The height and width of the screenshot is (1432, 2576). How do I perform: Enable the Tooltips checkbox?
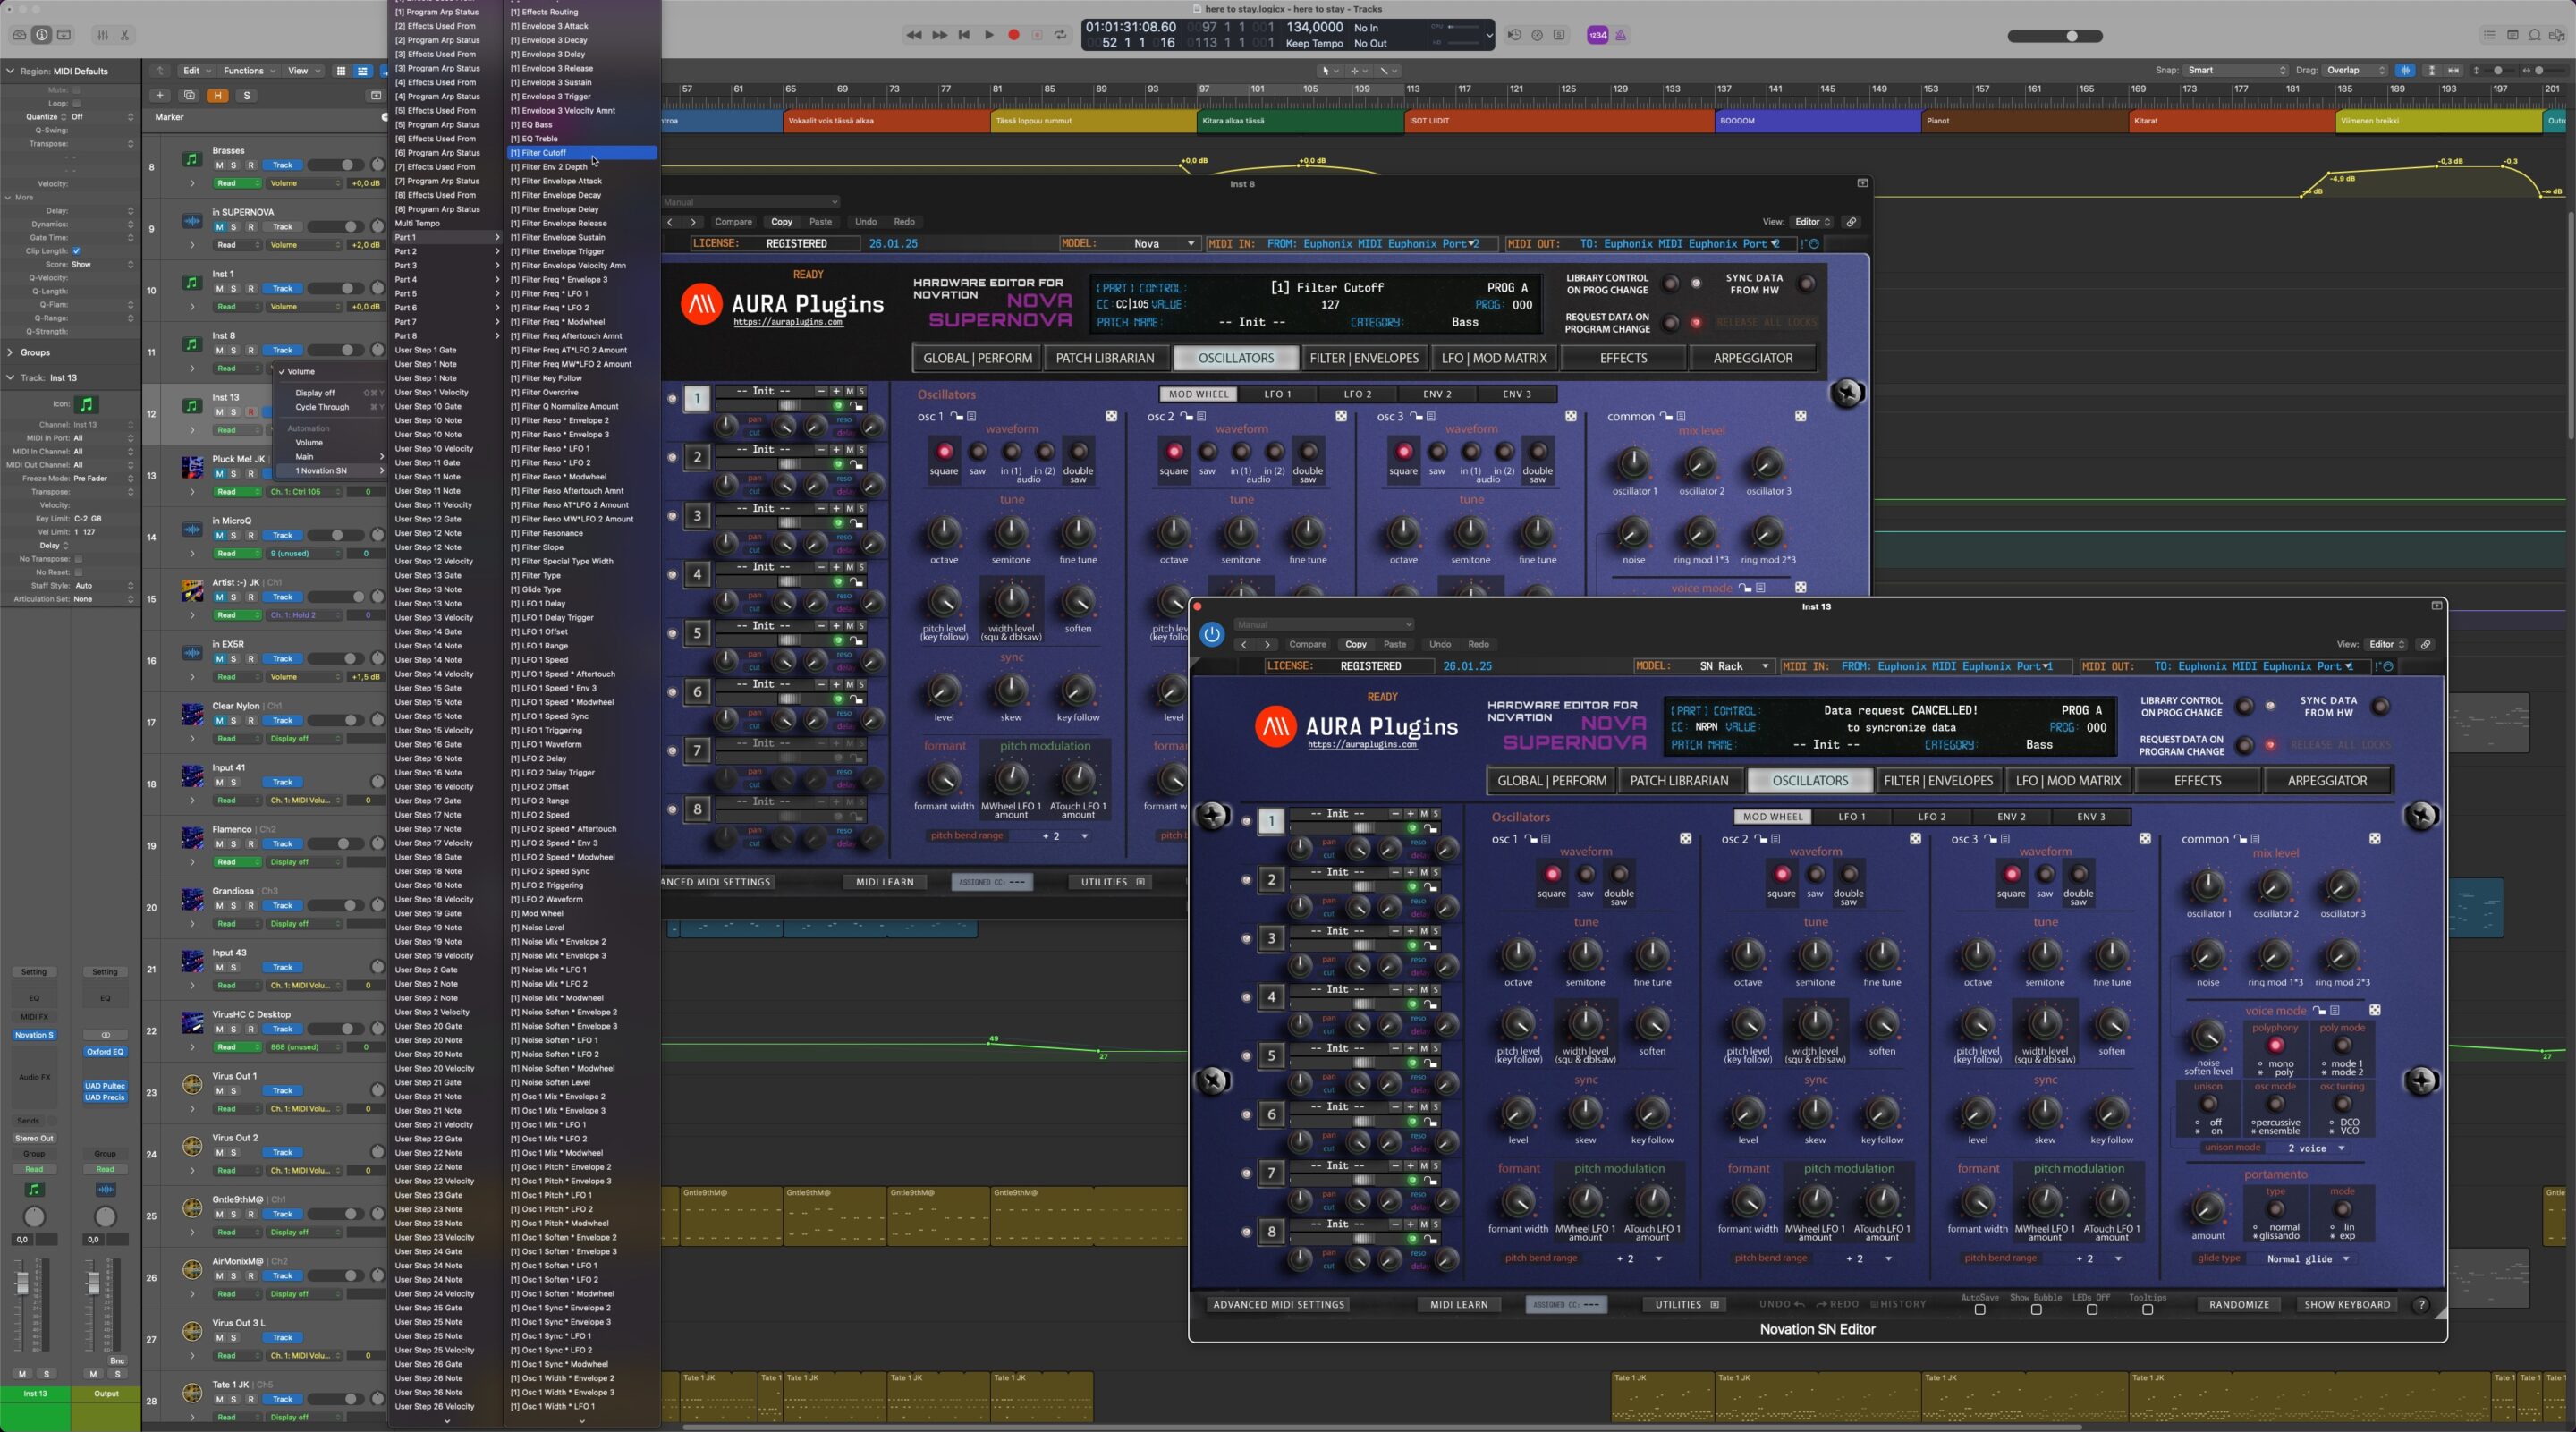click(x=2147, y=1309)
